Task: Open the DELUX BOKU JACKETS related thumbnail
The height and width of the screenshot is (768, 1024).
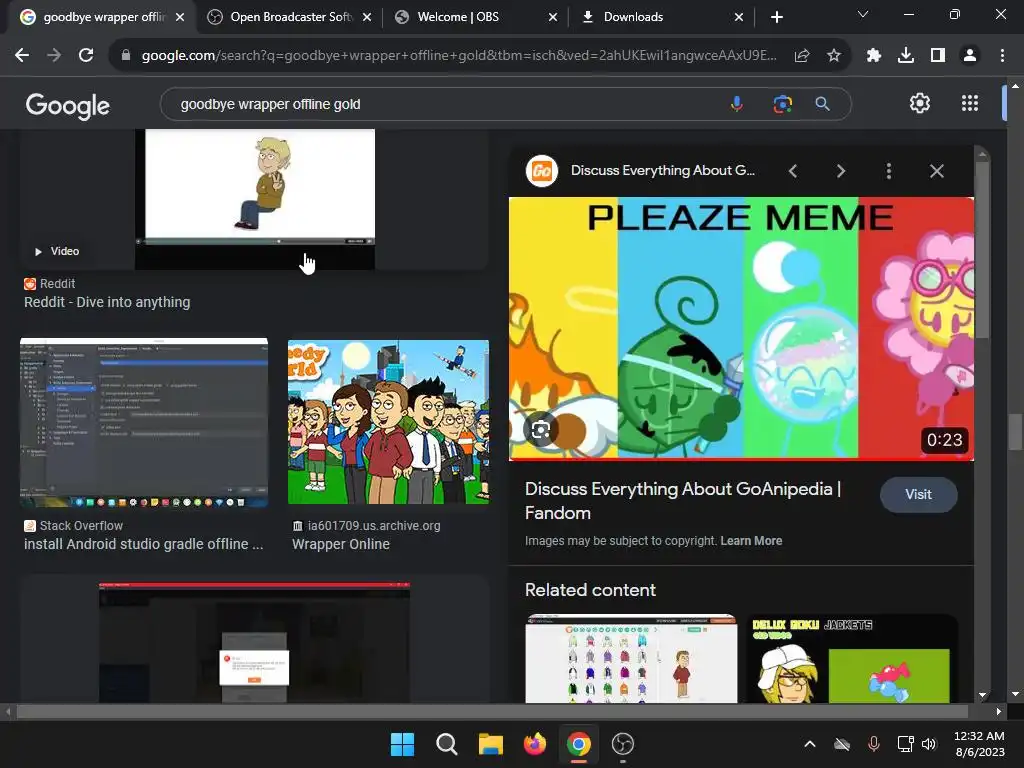Action: point(852,658)
